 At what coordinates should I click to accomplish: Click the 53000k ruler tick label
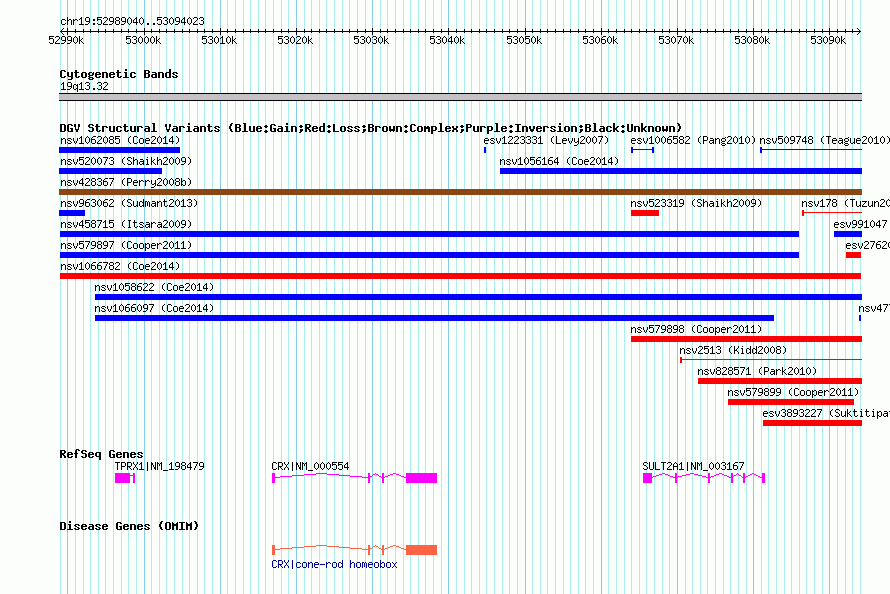142,40
